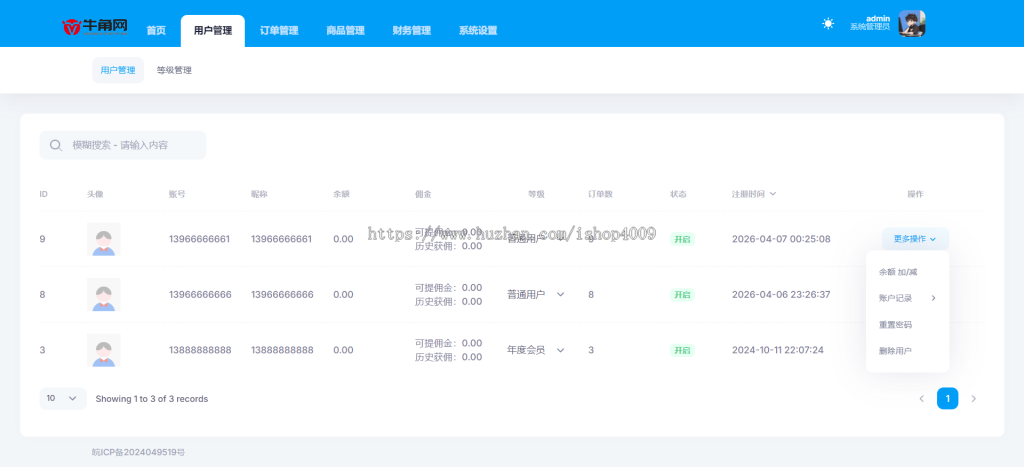Viewport: 1024px width, 467px height.
Task: Click order count 3 cell
Action: coord(591,350)
